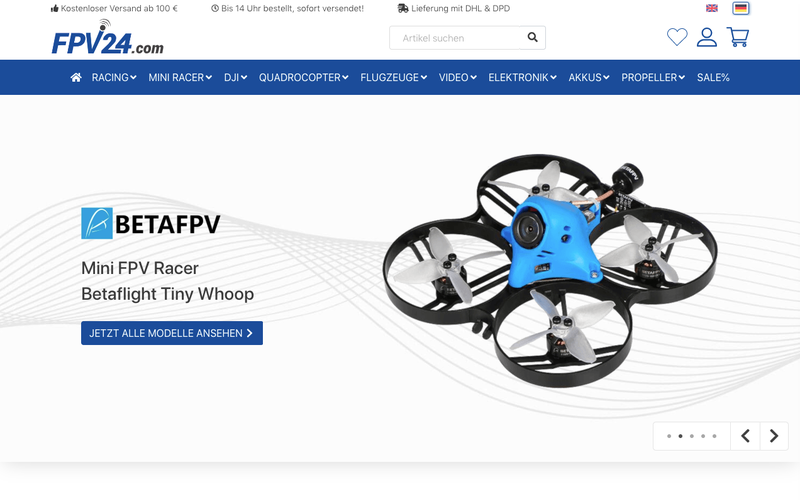This screenshot has width=800, height=504.
Task: Click the clock icon in top bar
Action: point(215,8)
